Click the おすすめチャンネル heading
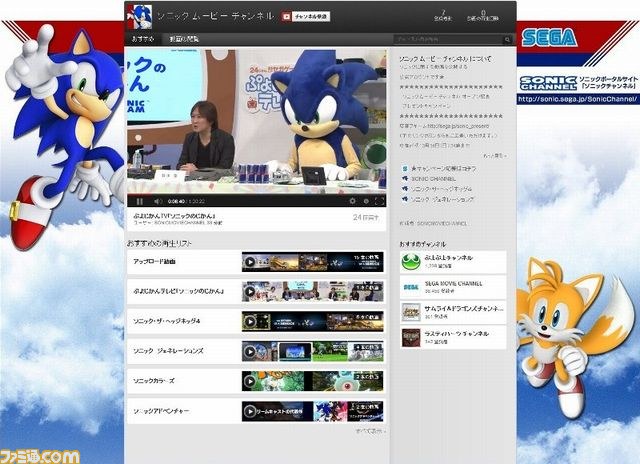The height and width of the screenshot is (464, 640). point(422,244)
